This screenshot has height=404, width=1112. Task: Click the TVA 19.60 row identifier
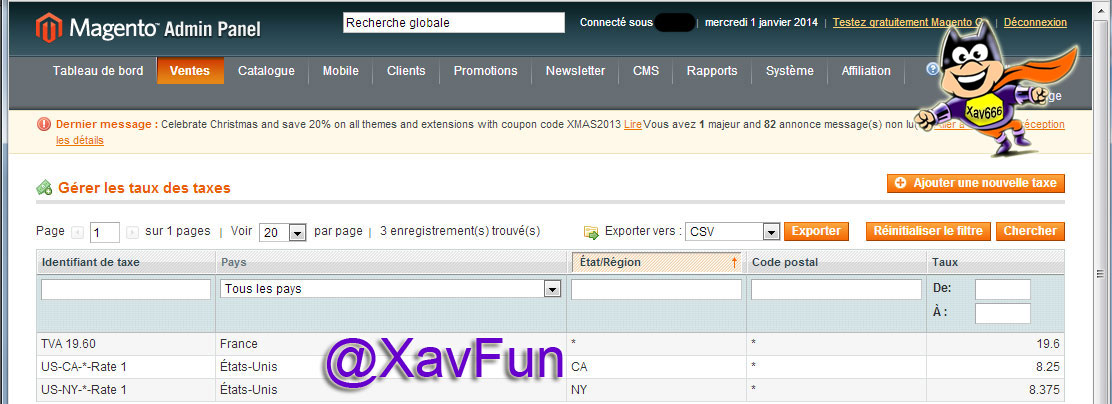(x=69, y=344)
